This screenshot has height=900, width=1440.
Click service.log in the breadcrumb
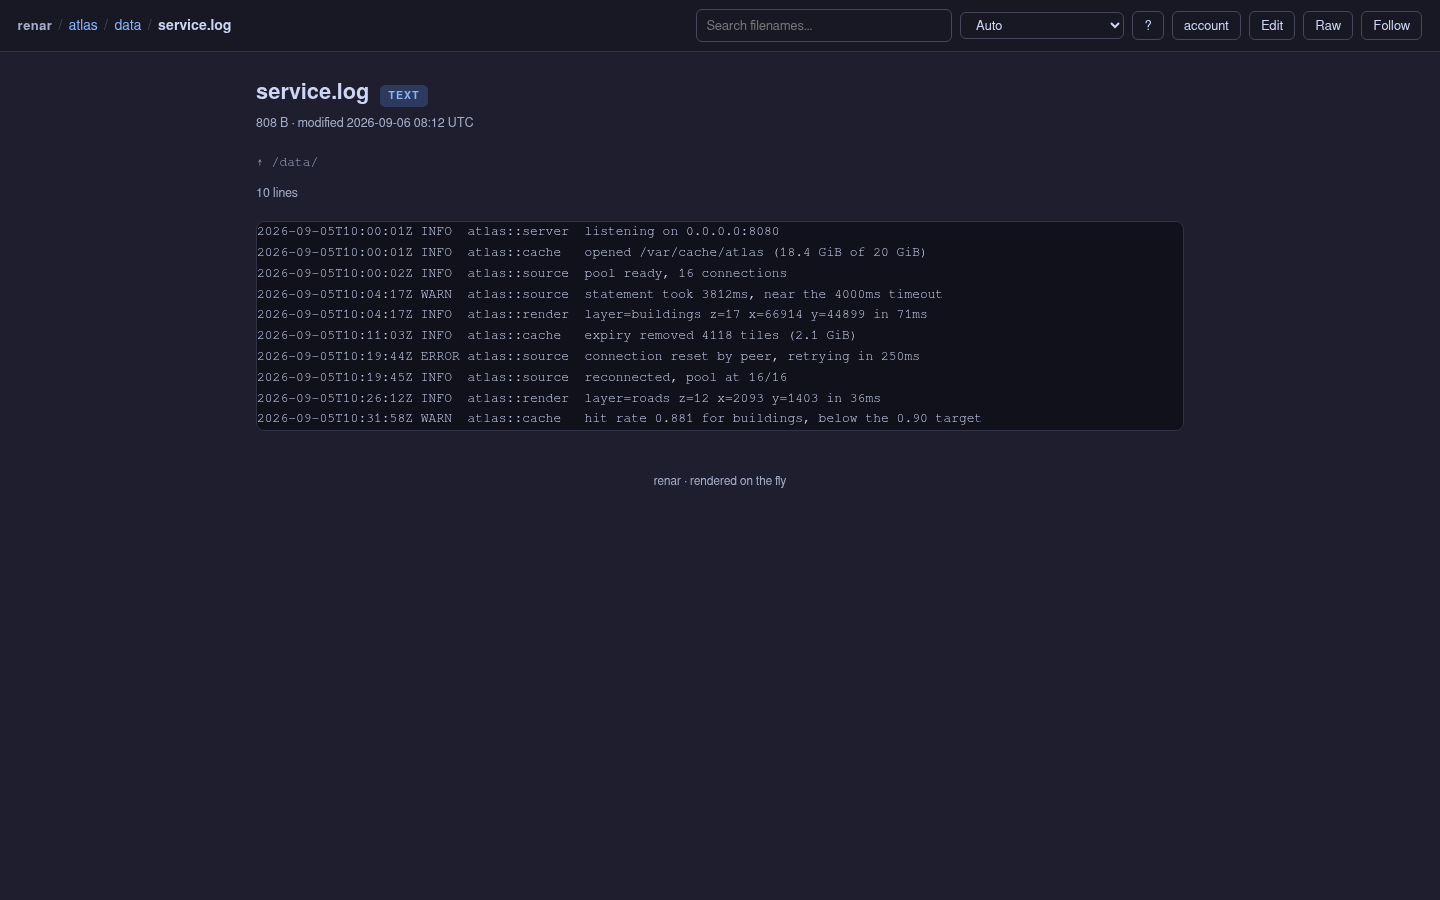coord(194,25)
